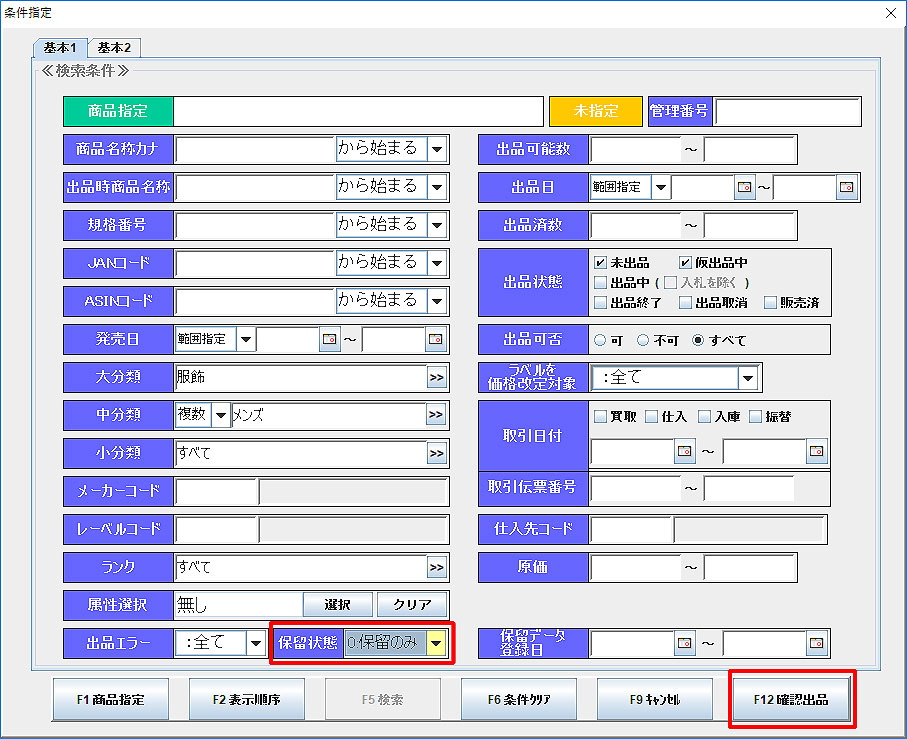Open calendar for 保留データ登録日 end date

click(817, 642)
